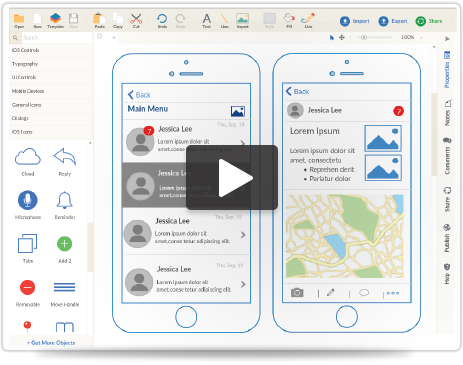Viewport: 463px width, 365px height.
Task: Click the image icon beside Main Menu
Action: point(238,111)
